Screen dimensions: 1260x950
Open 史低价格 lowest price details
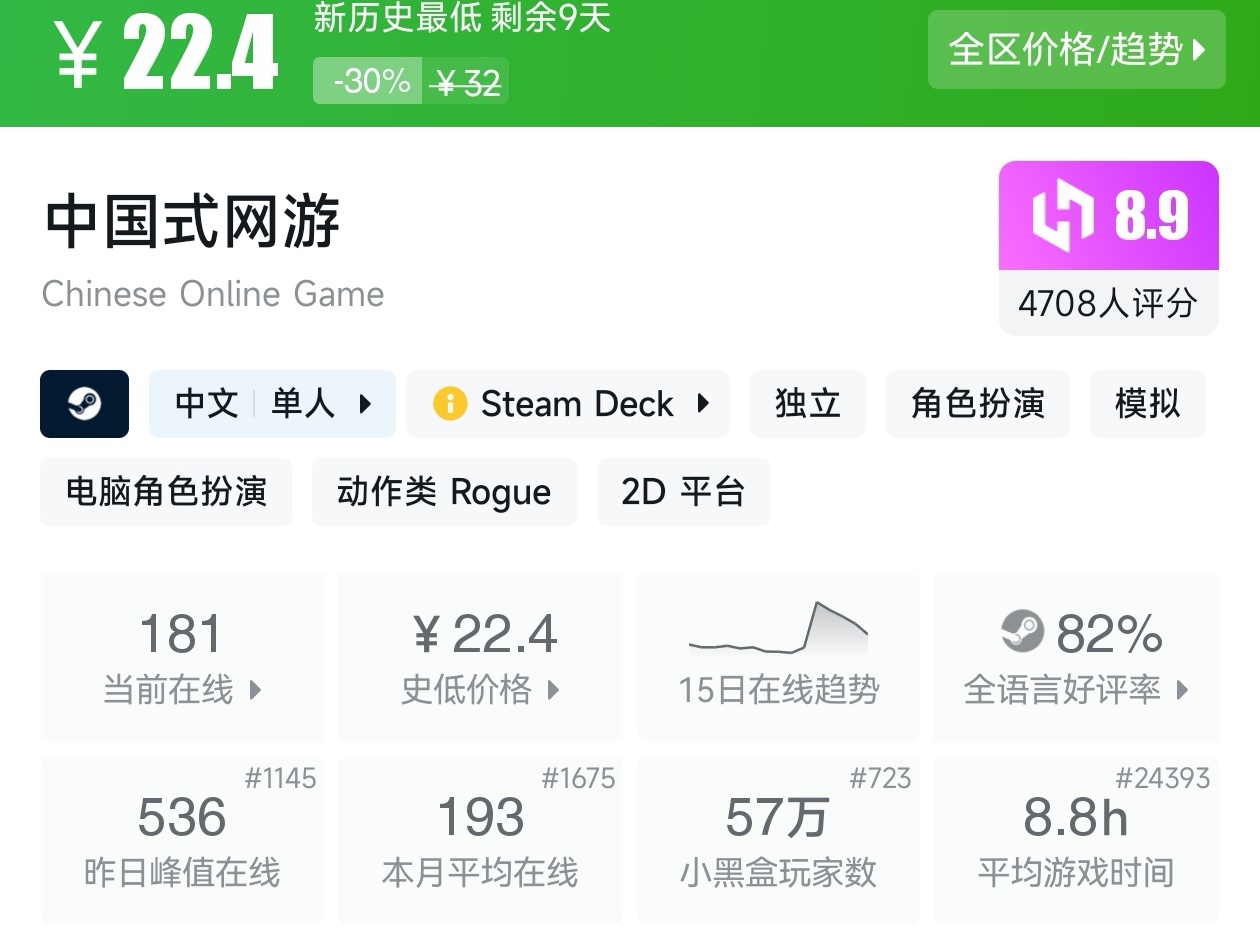coord(480,657)
